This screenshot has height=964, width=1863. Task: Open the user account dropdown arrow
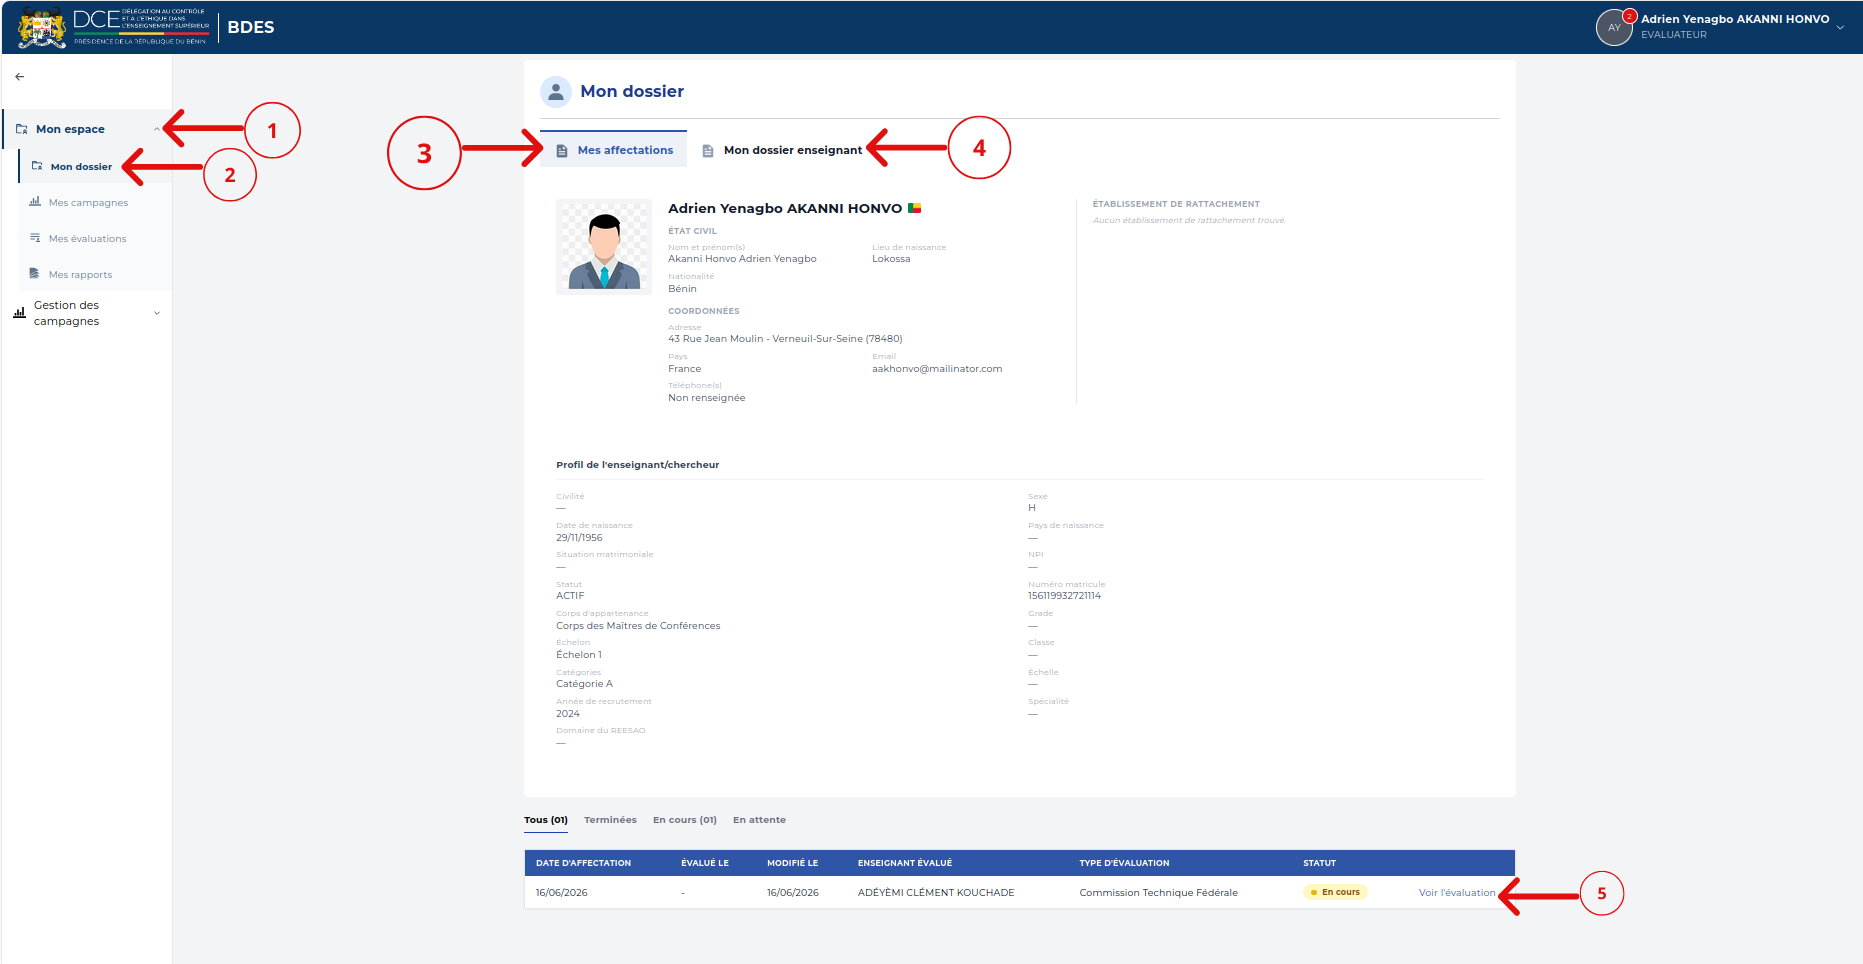tap(1841, 28)
